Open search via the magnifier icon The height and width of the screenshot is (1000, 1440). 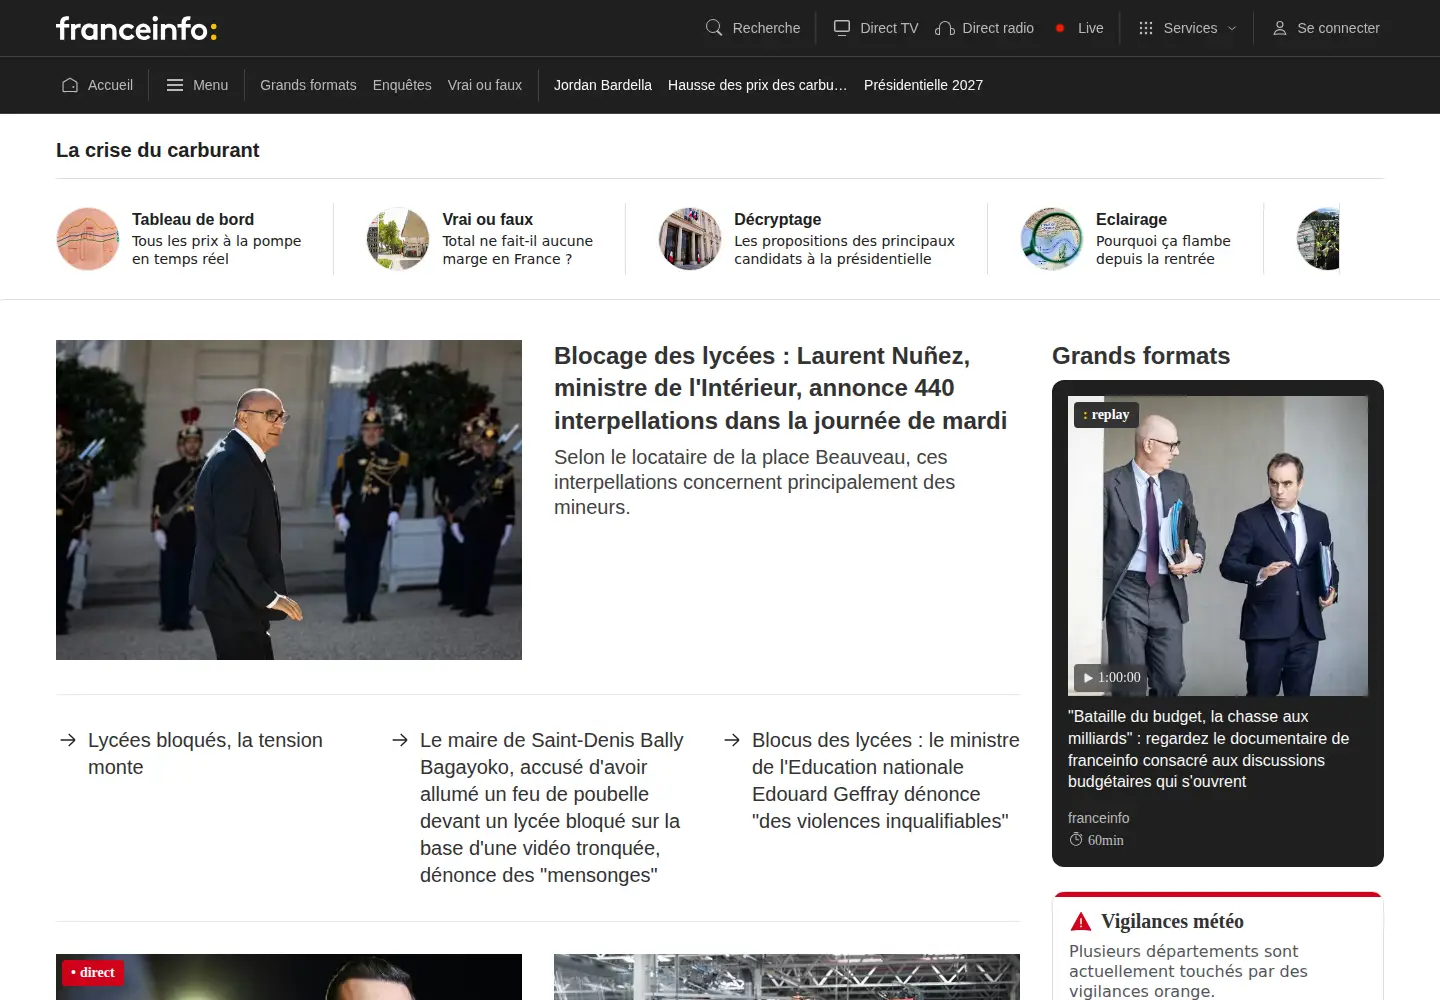(714, 28)
